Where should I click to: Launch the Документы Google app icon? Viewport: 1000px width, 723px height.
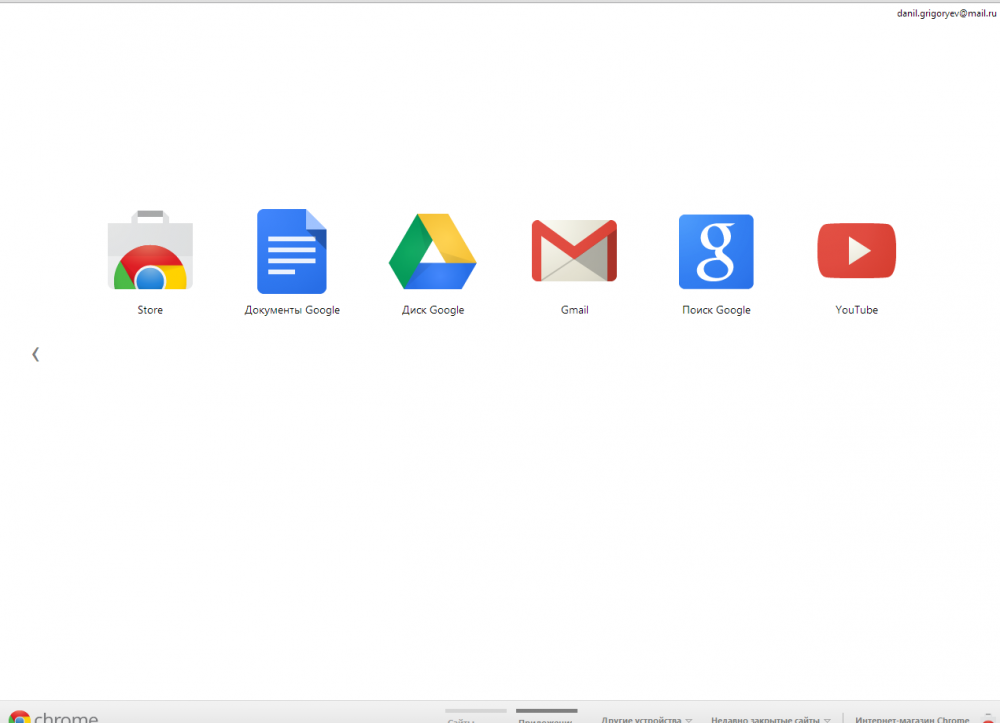(x=292, y=251)
